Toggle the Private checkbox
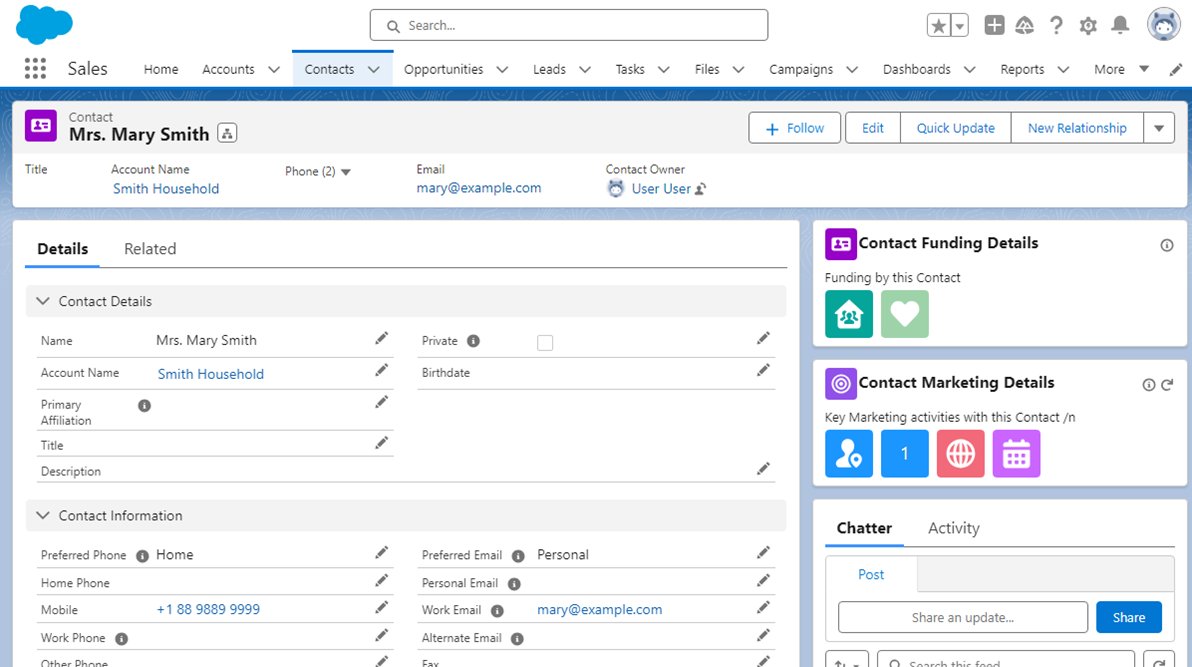This screenshot has height=667, width=1192. point(545,343)
